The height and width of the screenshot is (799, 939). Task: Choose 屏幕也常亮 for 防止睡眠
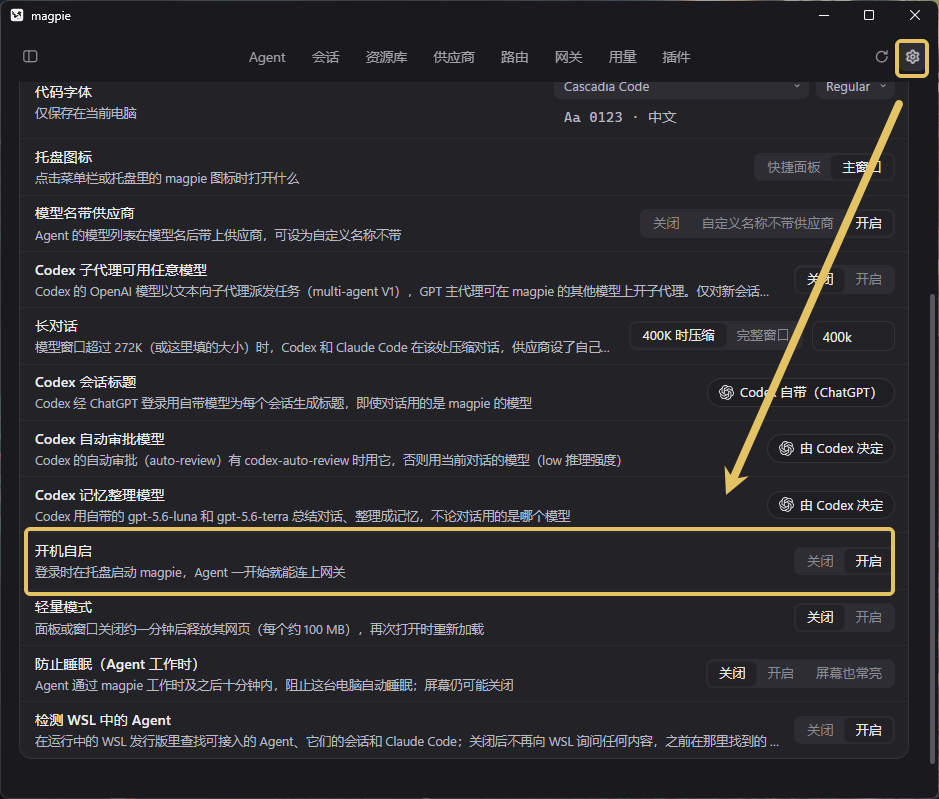[849, 674]
